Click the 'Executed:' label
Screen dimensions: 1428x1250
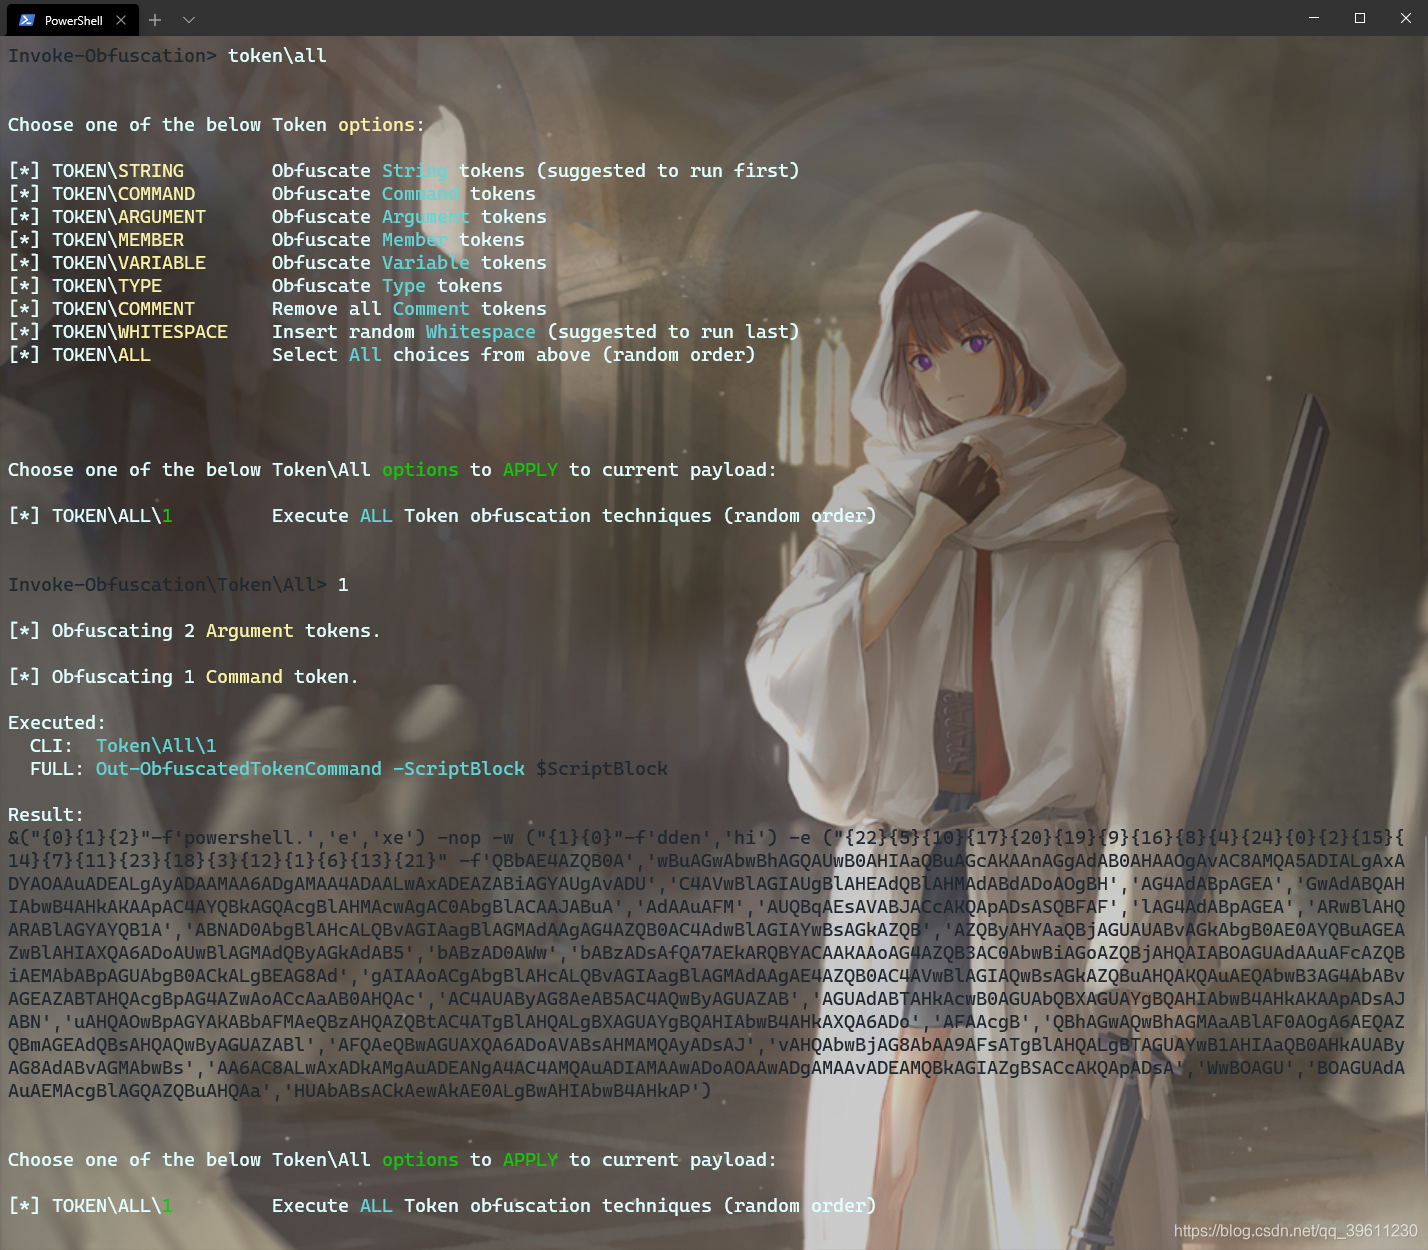point(57,723)
